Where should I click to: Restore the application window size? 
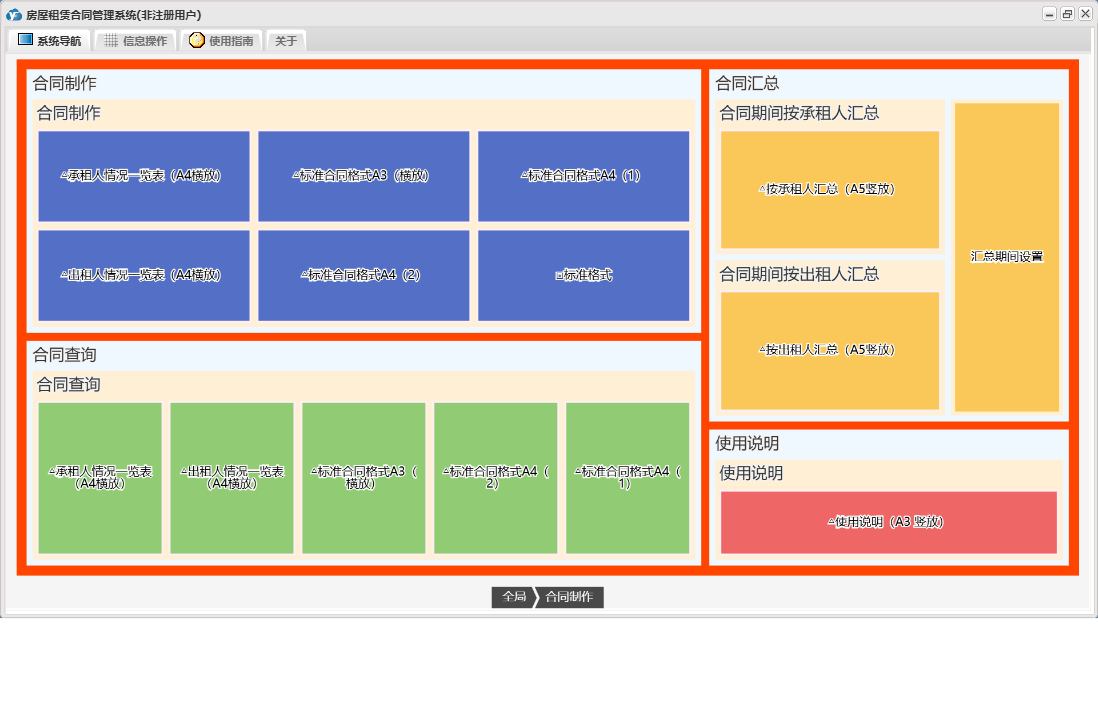tap(1067, 14)
